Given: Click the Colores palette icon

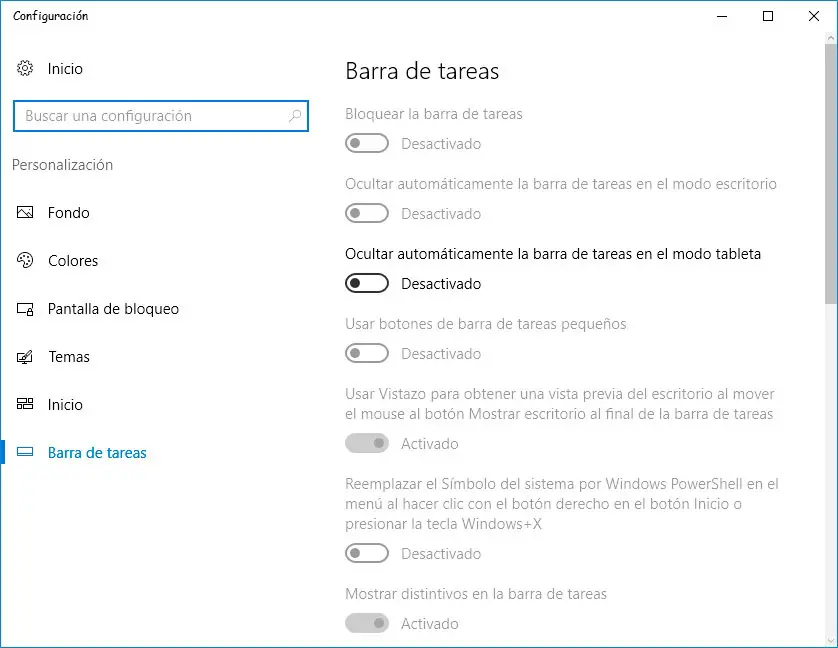Looking at the screenshot, I should coord(26,261).
